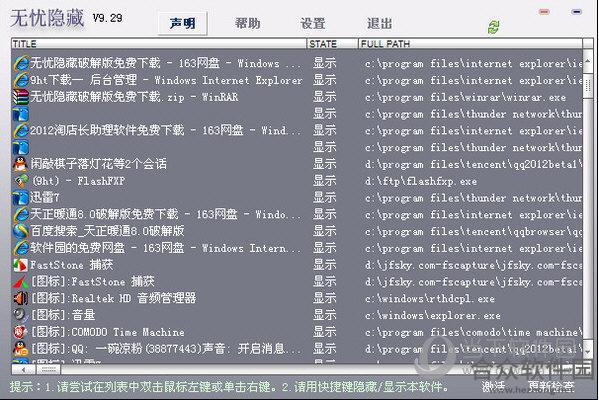Click the QQ icon for [图标]:QQ: 一碗凉粉

tap(21, 349)
